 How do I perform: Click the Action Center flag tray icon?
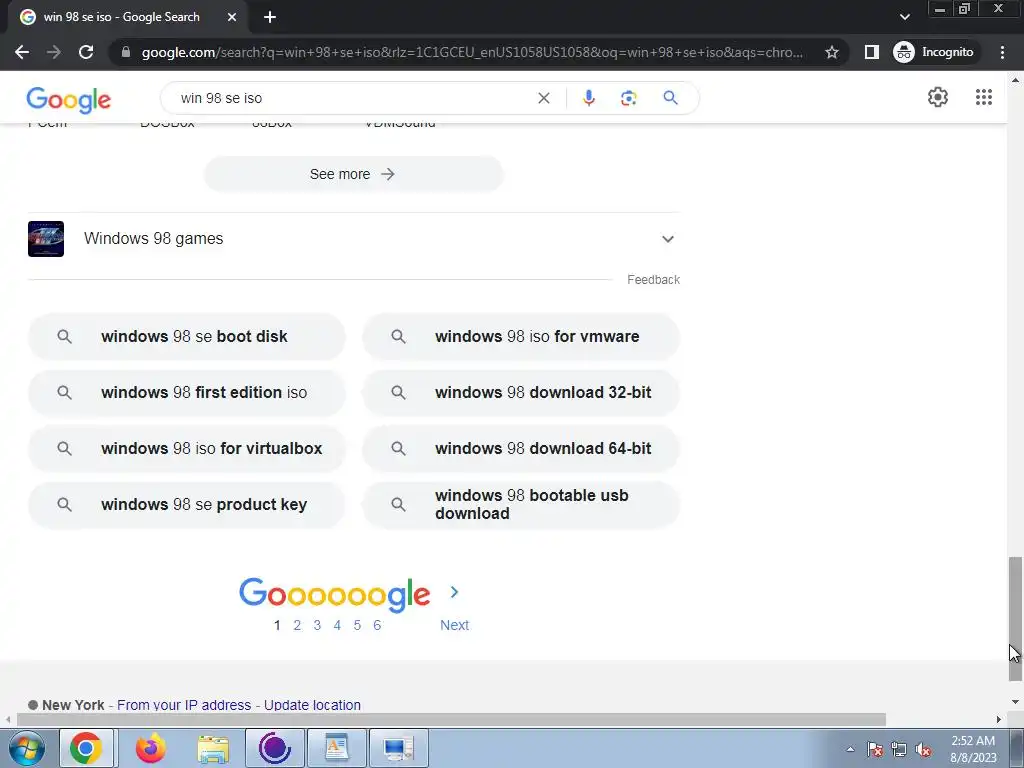coord(875,749)
